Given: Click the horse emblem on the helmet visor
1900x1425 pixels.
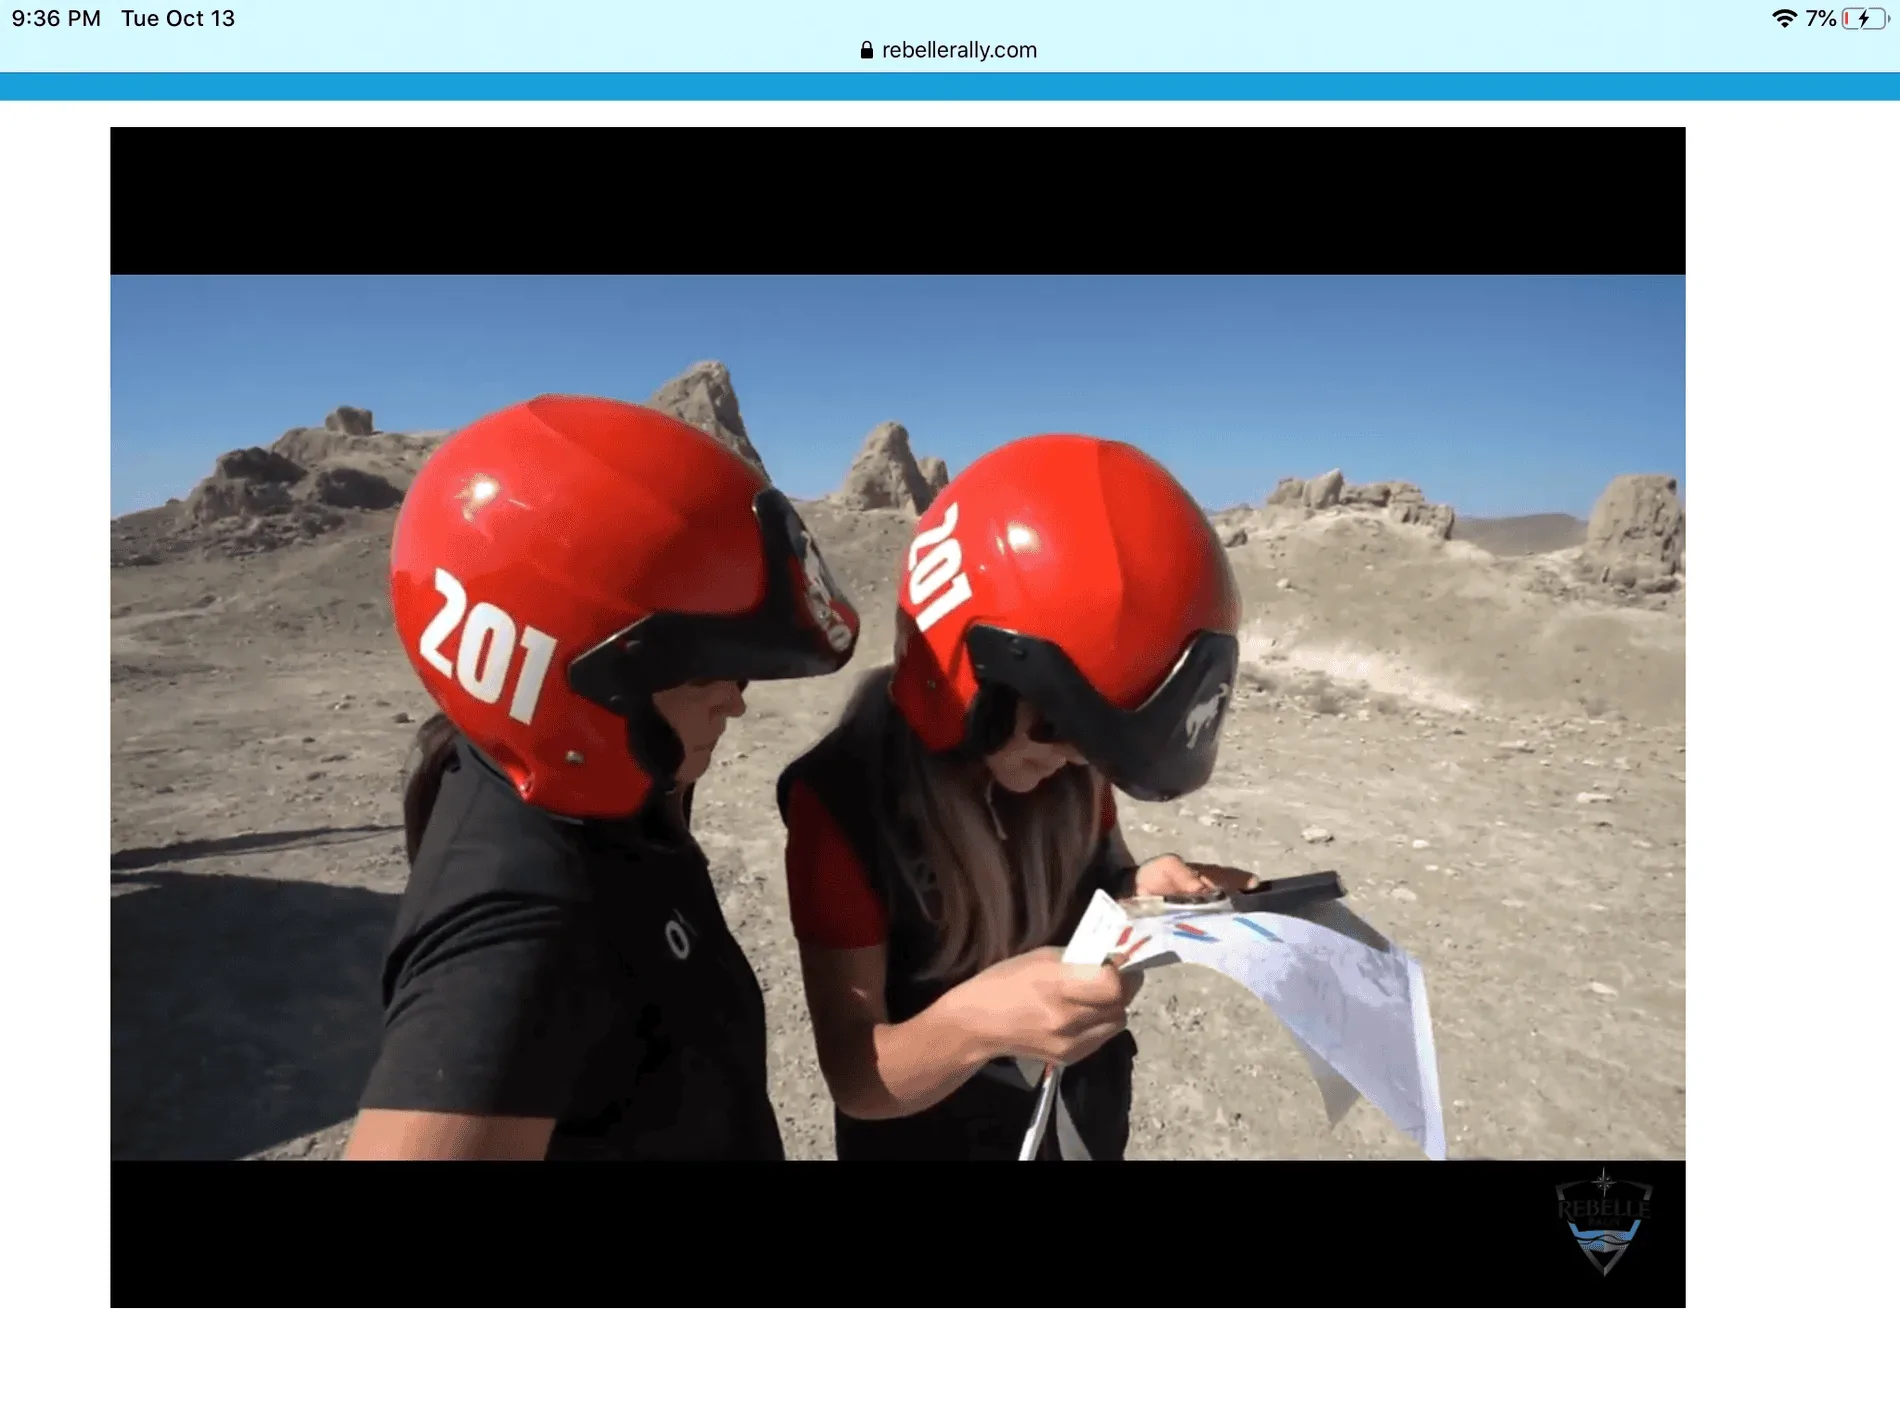Looking at the screenshot, I should point(1207,714).
